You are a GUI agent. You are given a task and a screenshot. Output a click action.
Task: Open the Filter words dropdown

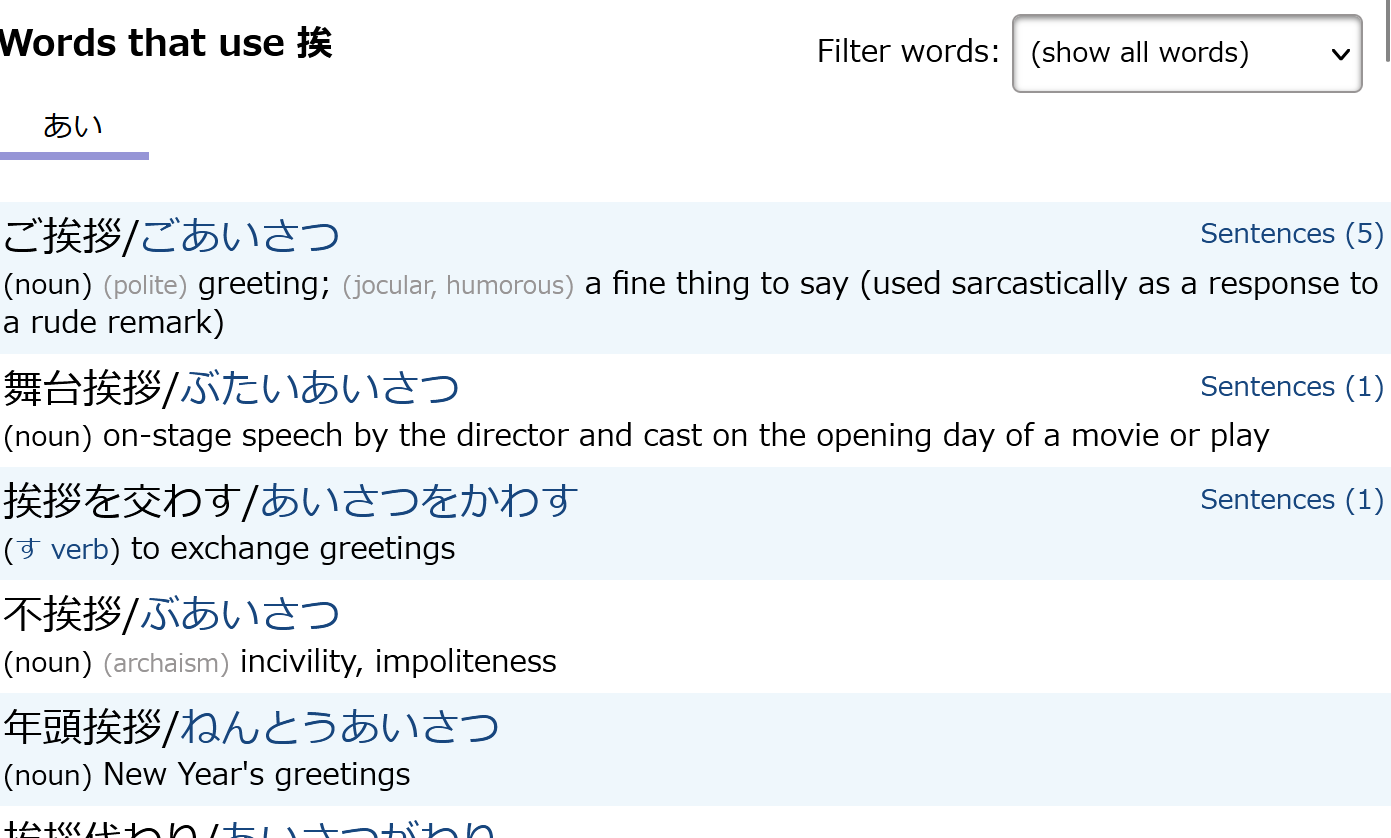tap(1187, 53)
